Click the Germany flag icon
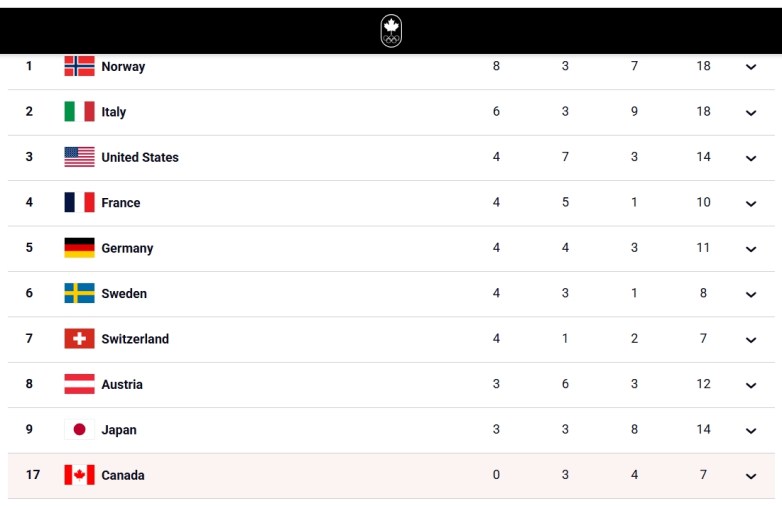 pos(79,248)
